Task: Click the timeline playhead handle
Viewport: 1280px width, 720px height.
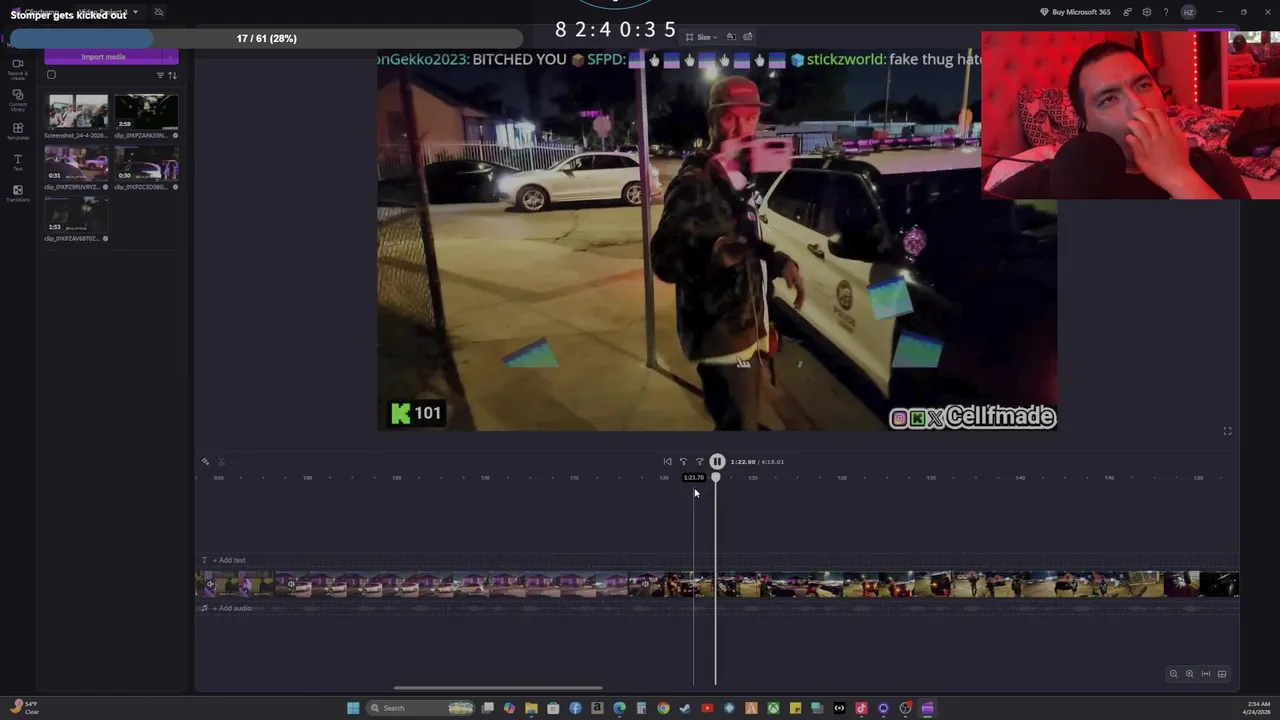Action: click(715, 477)
